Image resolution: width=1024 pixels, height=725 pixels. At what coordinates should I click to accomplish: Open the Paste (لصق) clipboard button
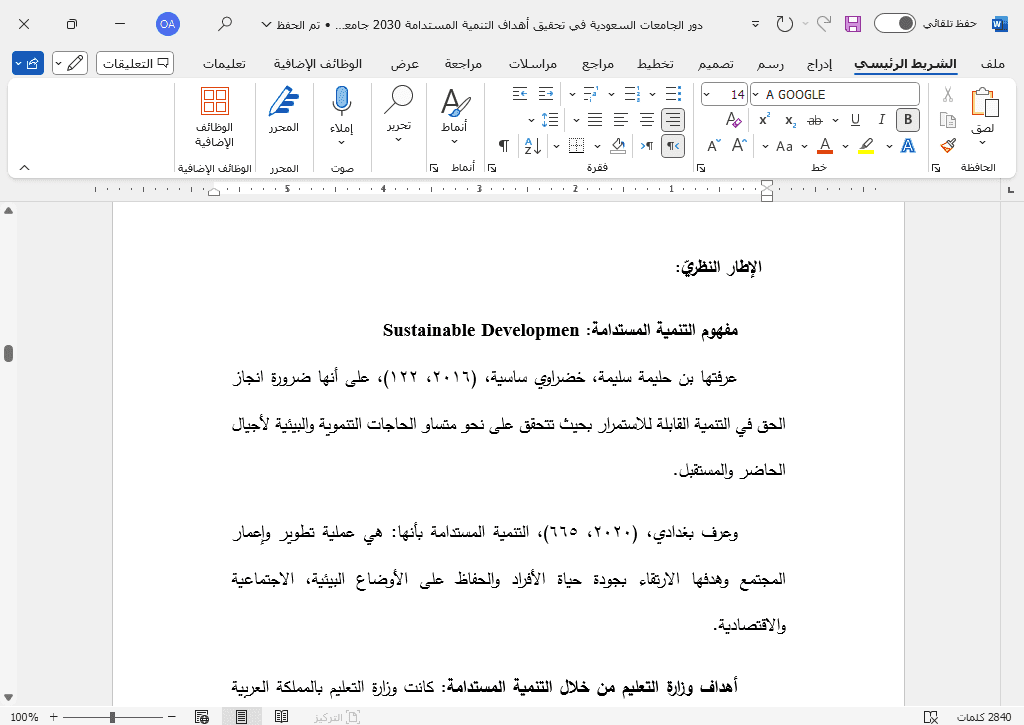(x=984, y=111)
